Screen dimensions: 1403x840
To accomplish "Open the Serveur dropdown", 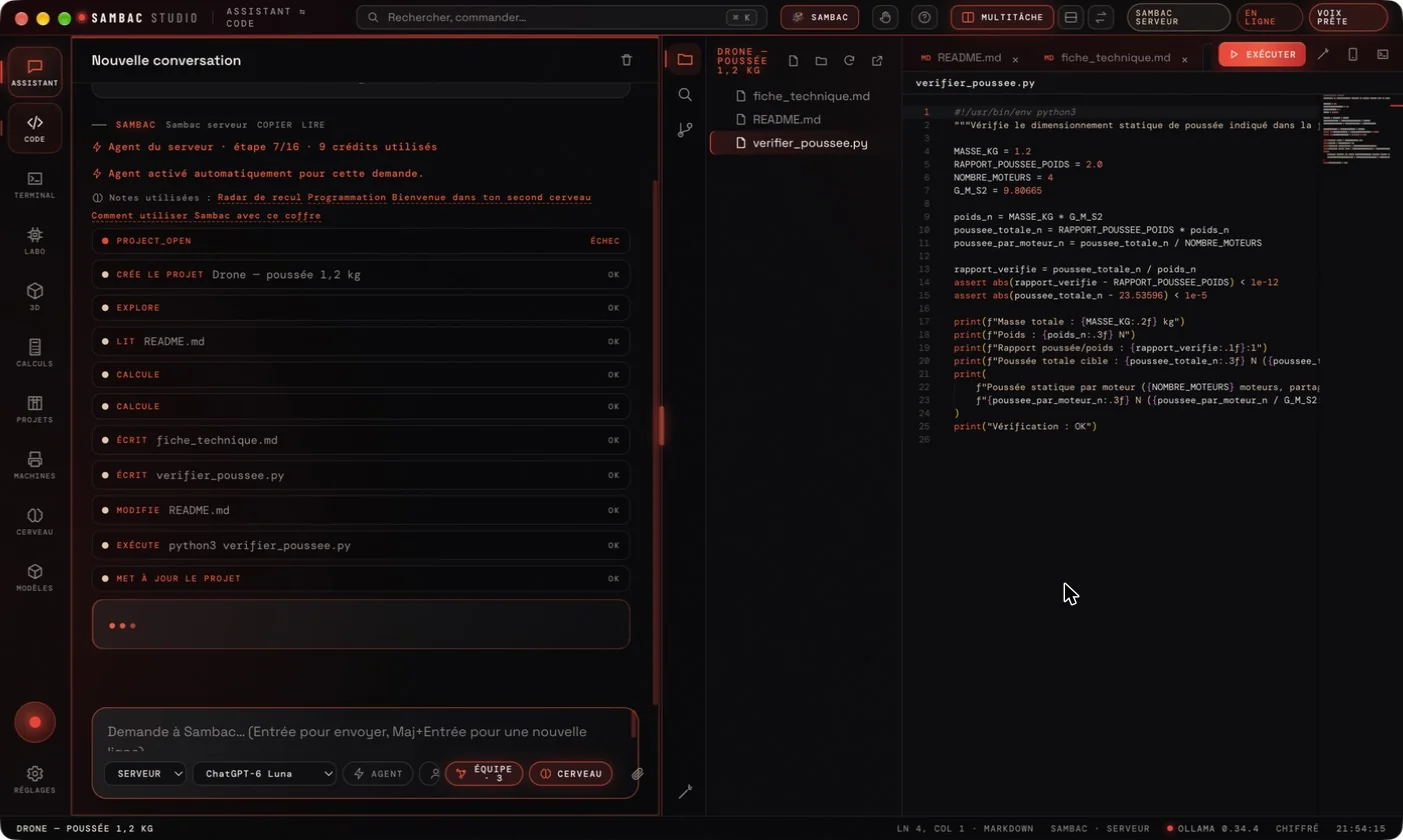I will pos(145,773).
